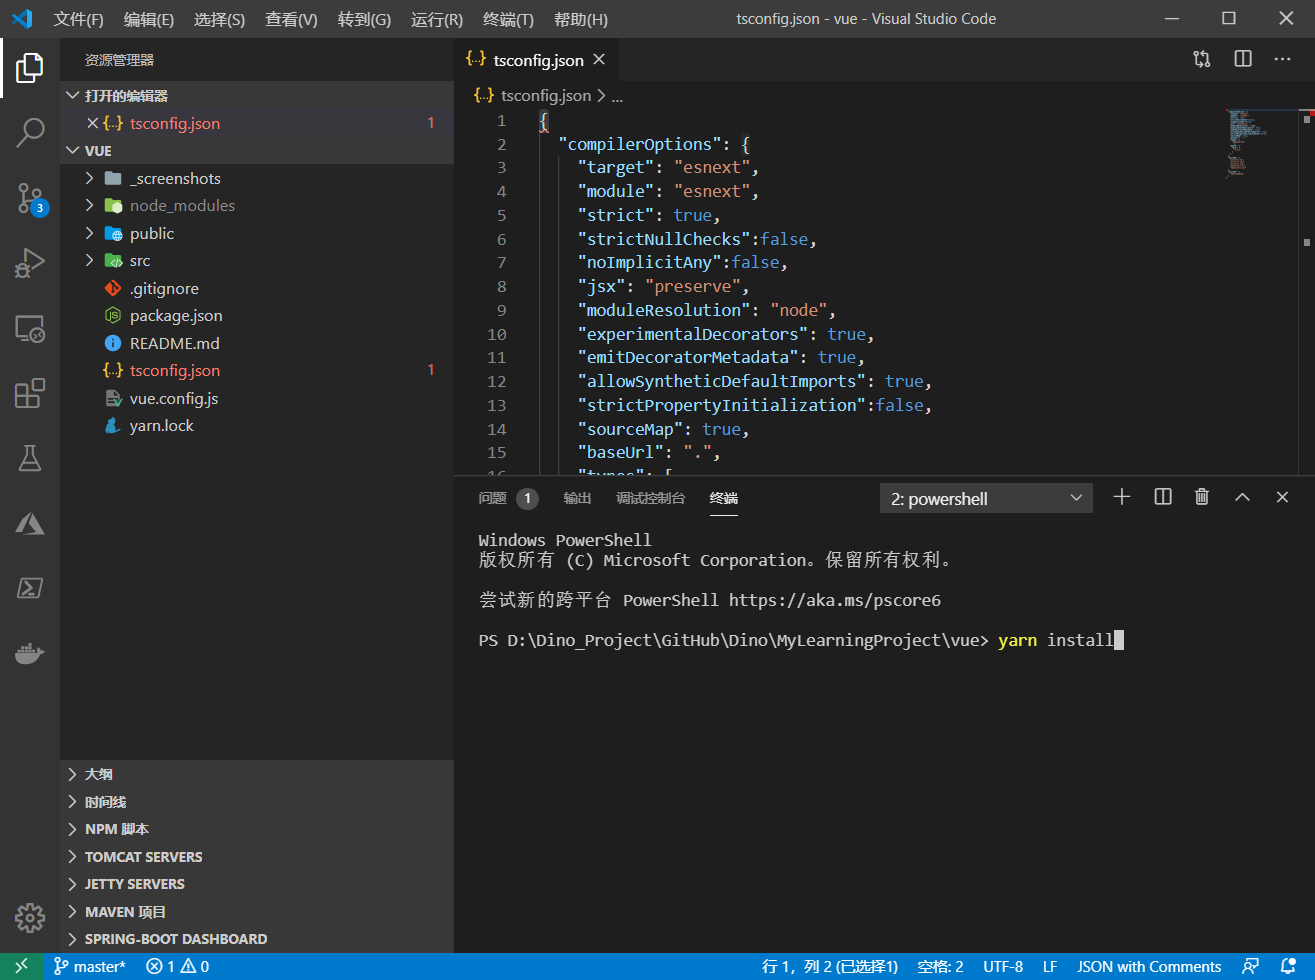Collapse the Open Editors section
The height and width of the screenshot is (980, 1315).
tap(257, 95)
